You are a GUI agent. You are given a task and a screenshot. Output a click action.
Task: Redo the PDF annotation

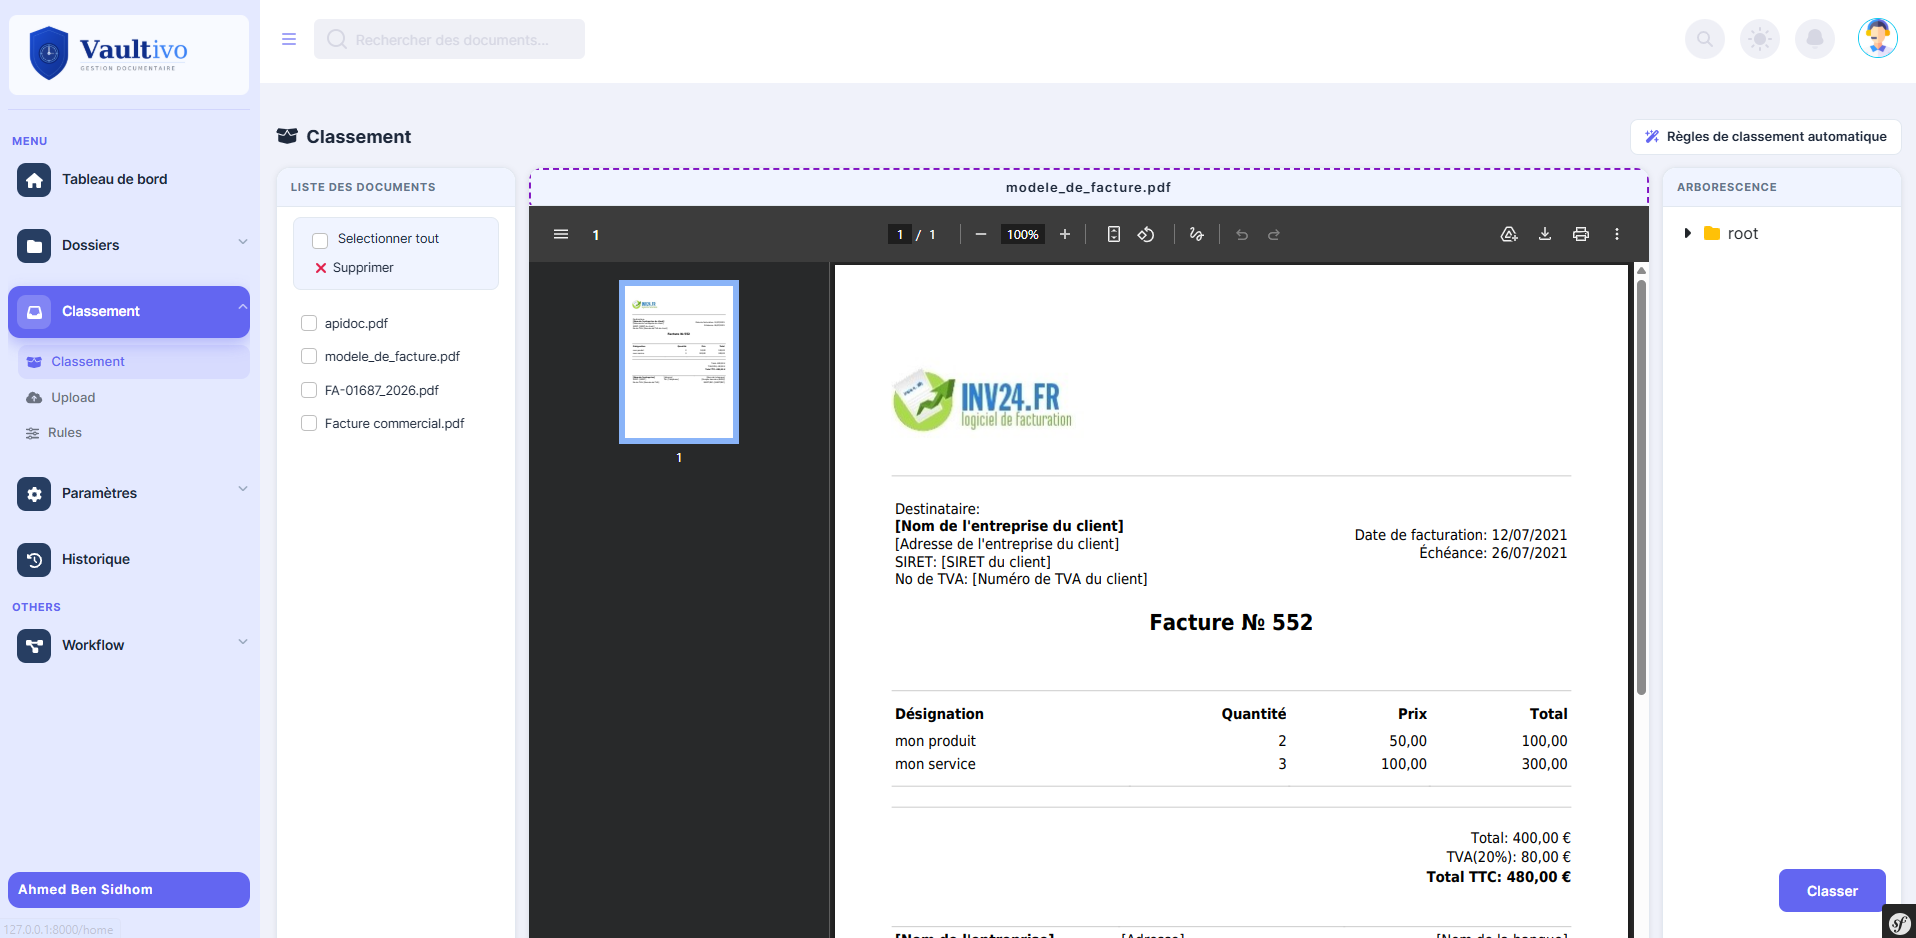point(1274,234)
